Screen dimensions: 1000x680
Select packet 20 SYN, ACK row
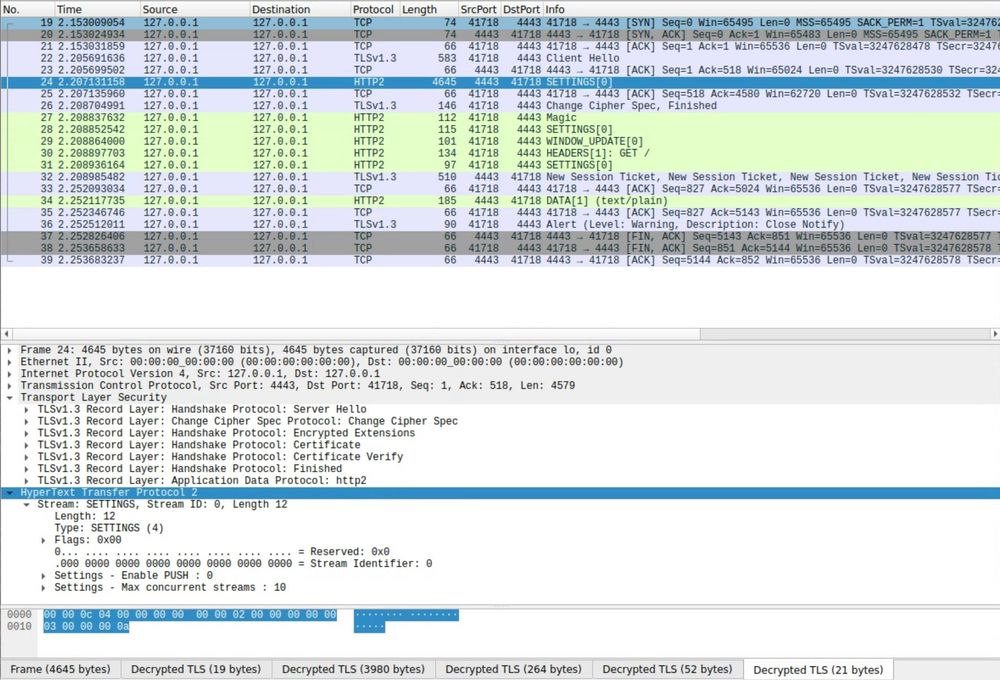(500, 34)
